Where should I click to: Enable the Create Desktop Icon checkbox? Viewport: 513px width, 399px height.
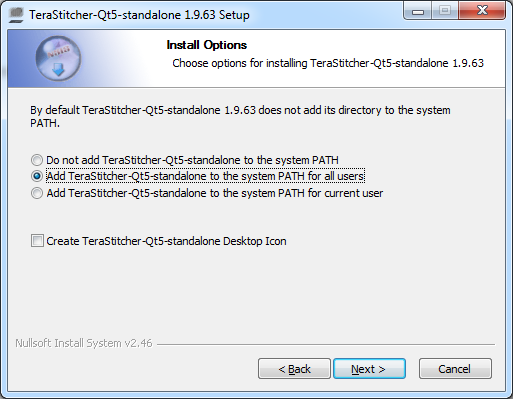[37, 241]
